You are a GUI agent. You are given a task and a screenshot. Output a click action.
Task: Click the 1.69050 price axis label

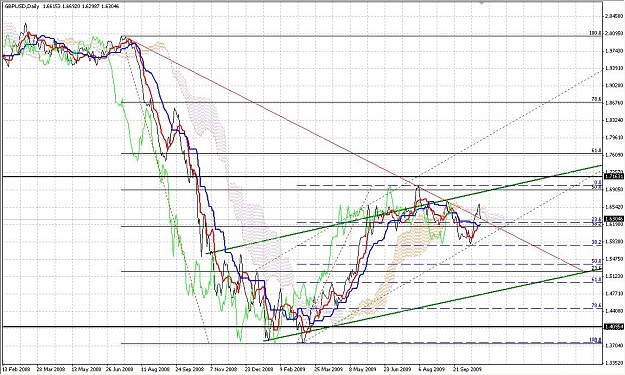(x=614, y=189)
